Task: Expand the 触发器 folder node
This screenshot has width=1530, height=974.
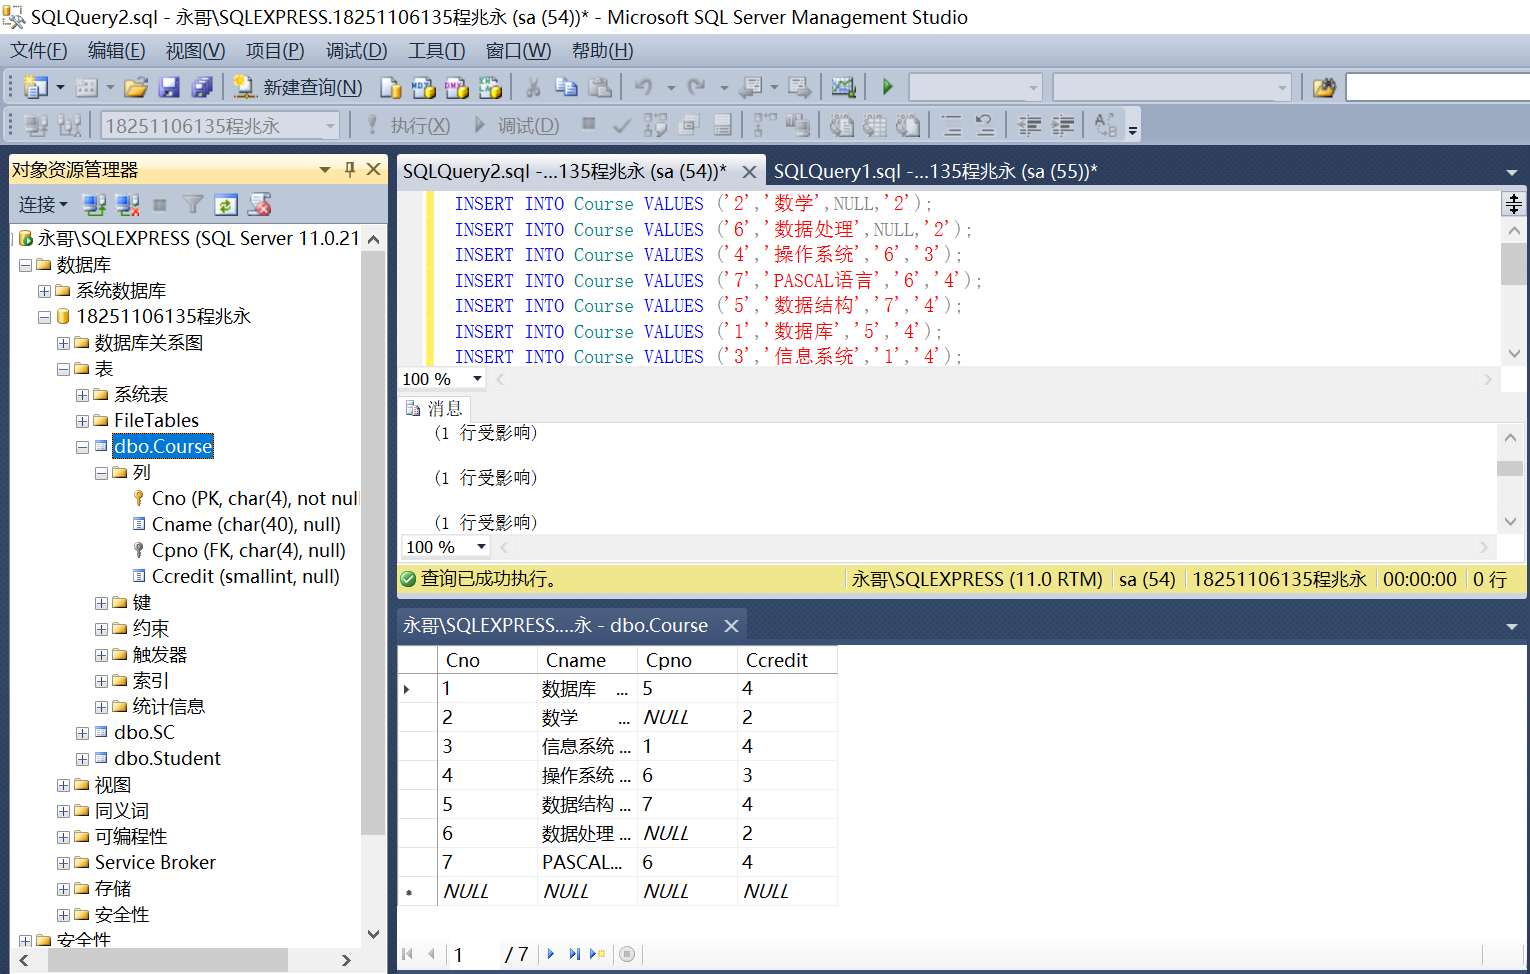Action: (101, 655)
